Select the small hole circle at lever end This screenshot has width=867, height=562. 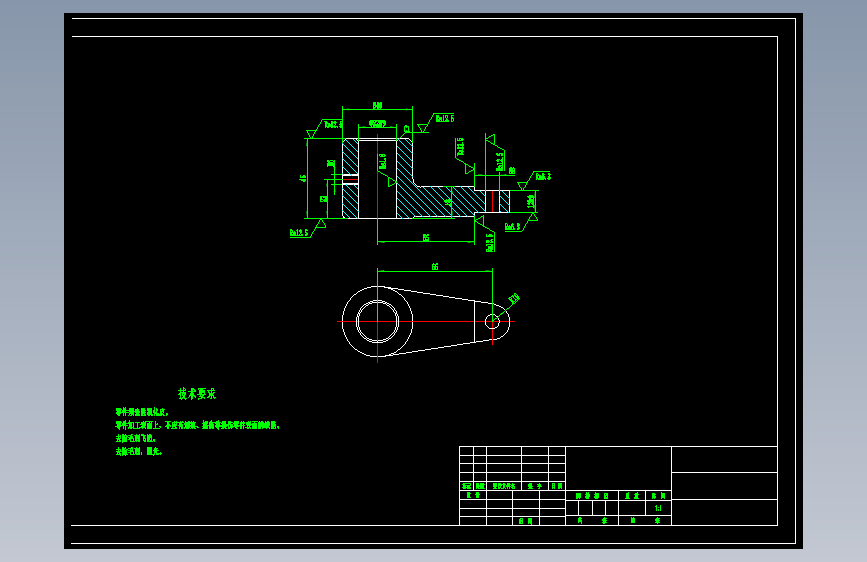pyautogui.click(x=492, y=321)
